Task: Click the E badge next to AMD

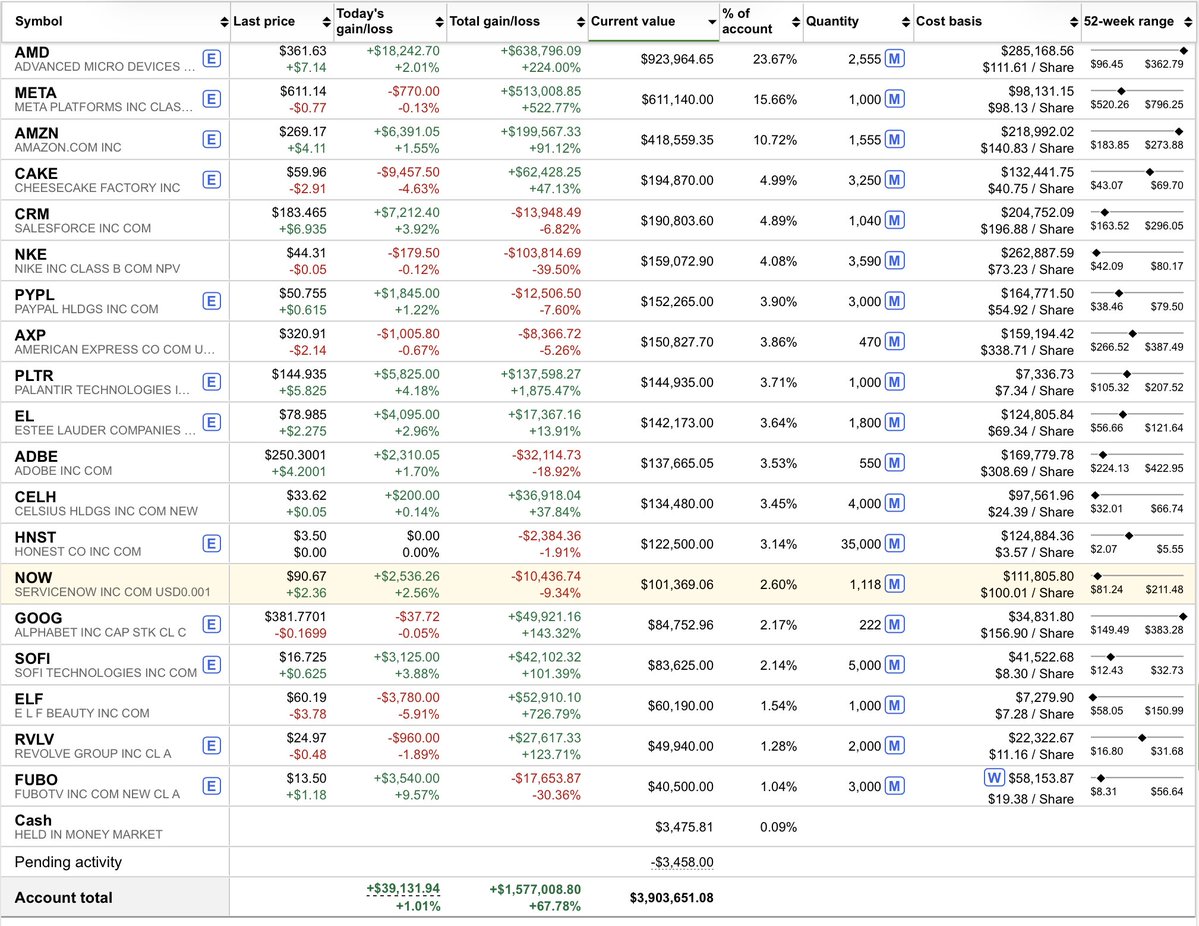Action: 212,59
